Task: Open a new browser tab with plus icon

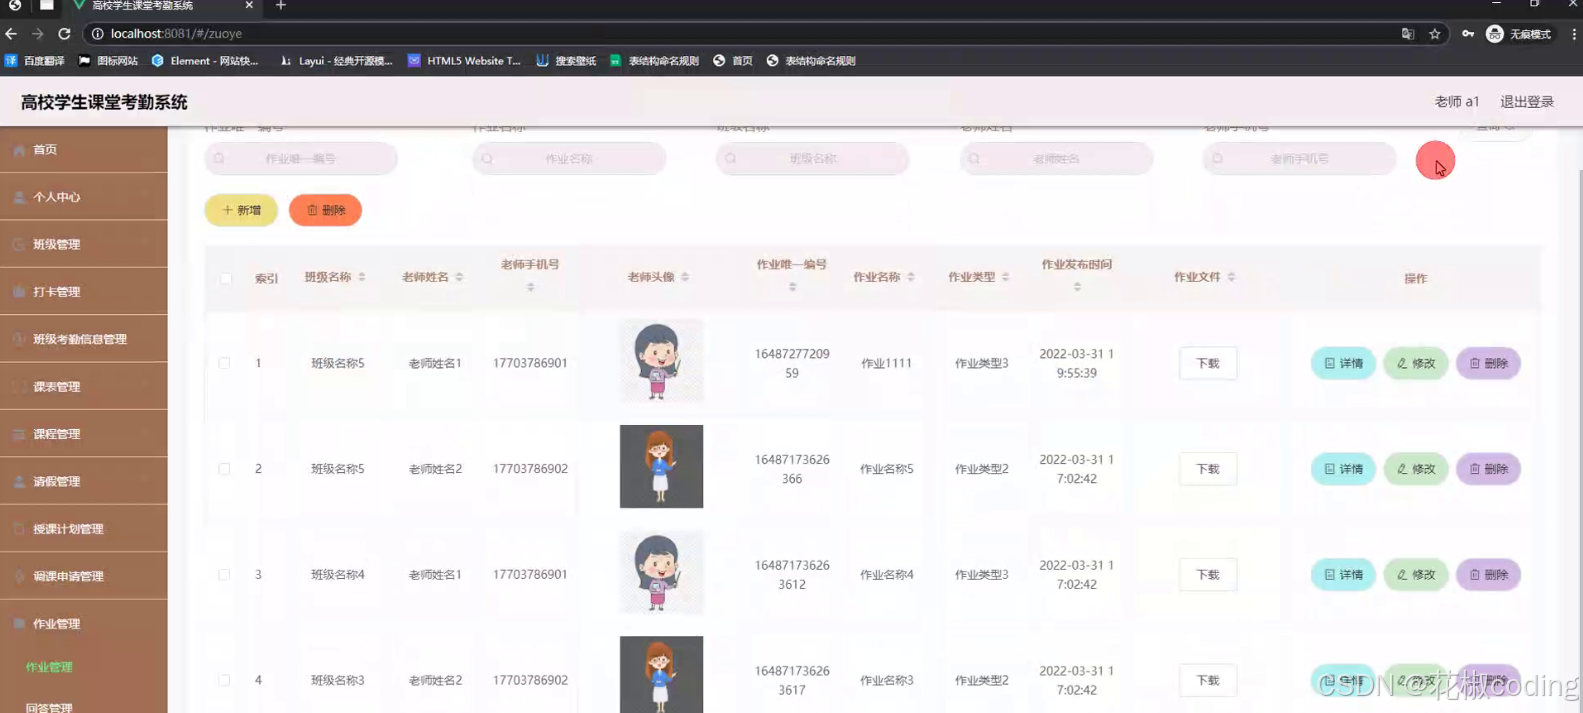Action: pyautogui.click(x=281, y=6)
